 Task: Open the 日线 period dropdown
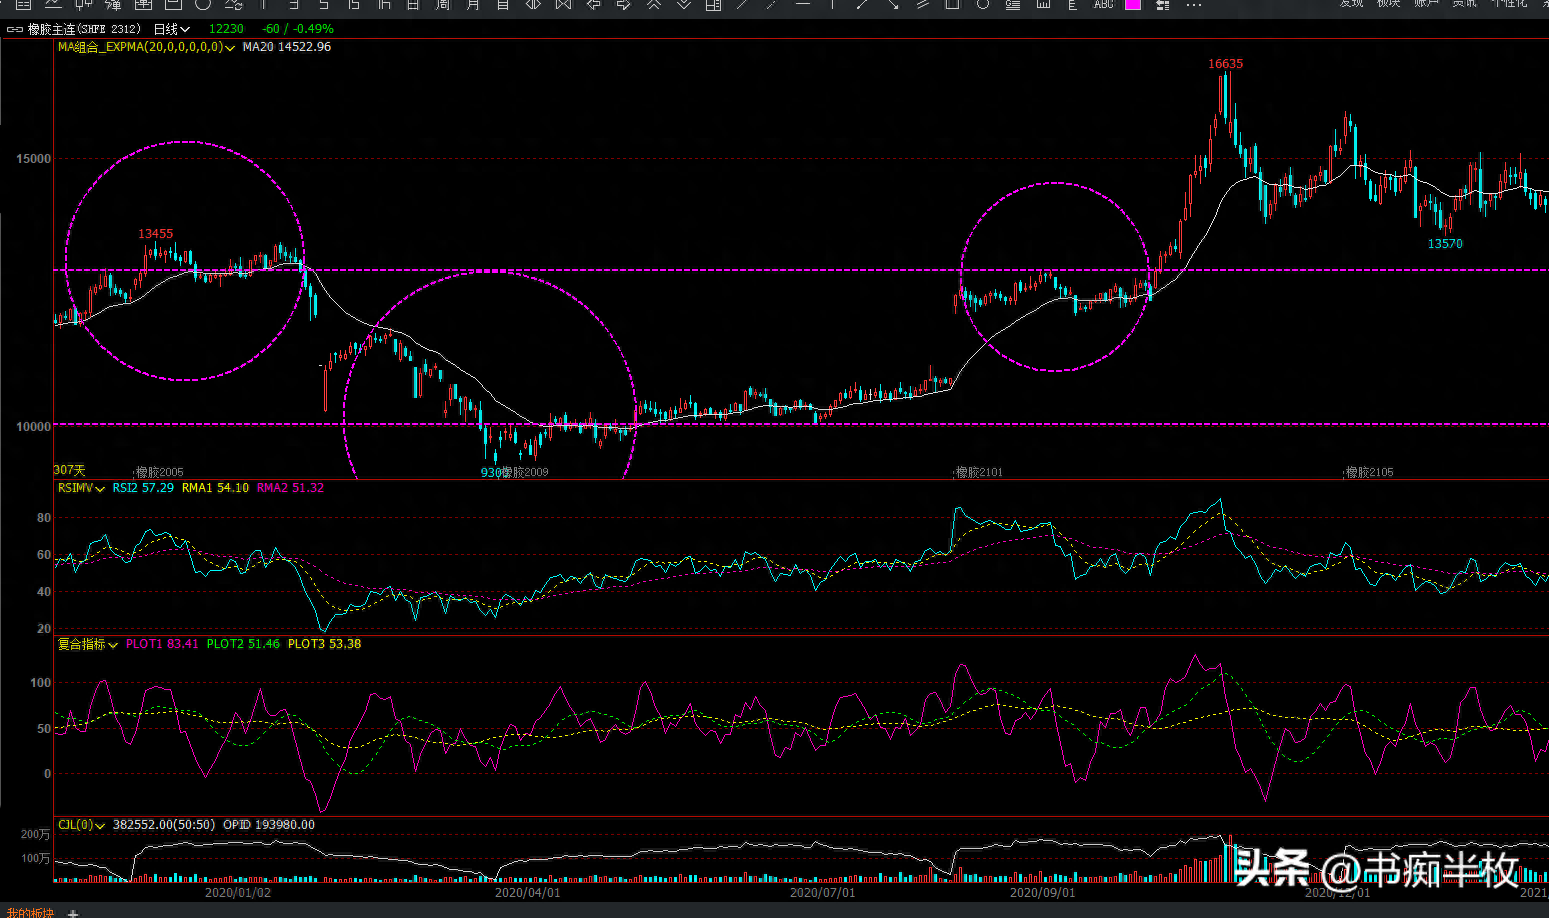pyautogui.click(x=171, y=29)
